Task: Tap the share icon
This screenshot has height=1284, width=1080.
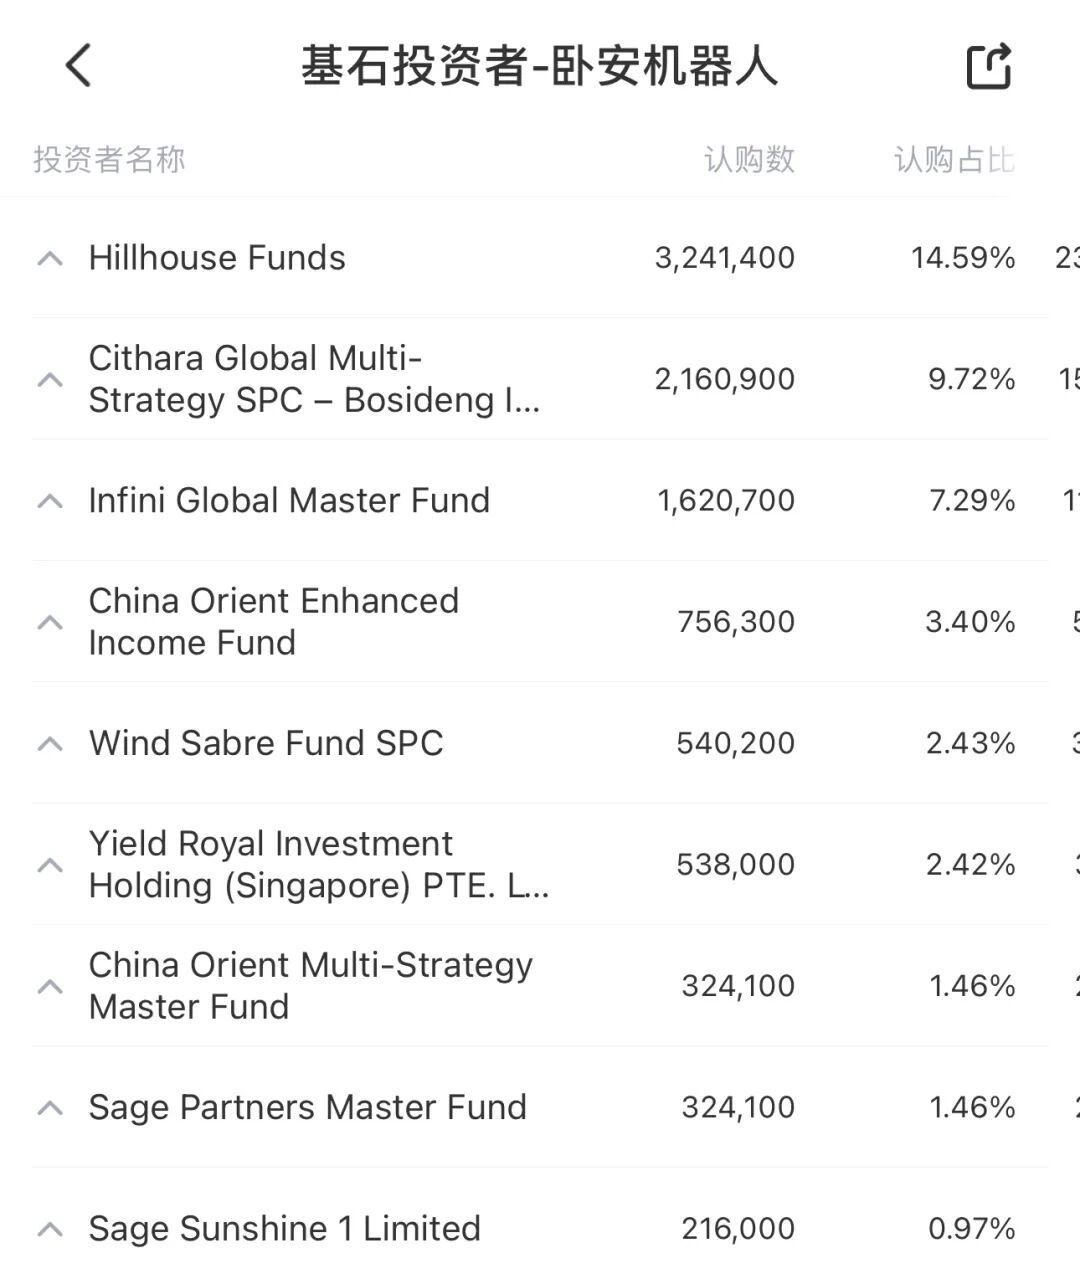Action: 988,66
